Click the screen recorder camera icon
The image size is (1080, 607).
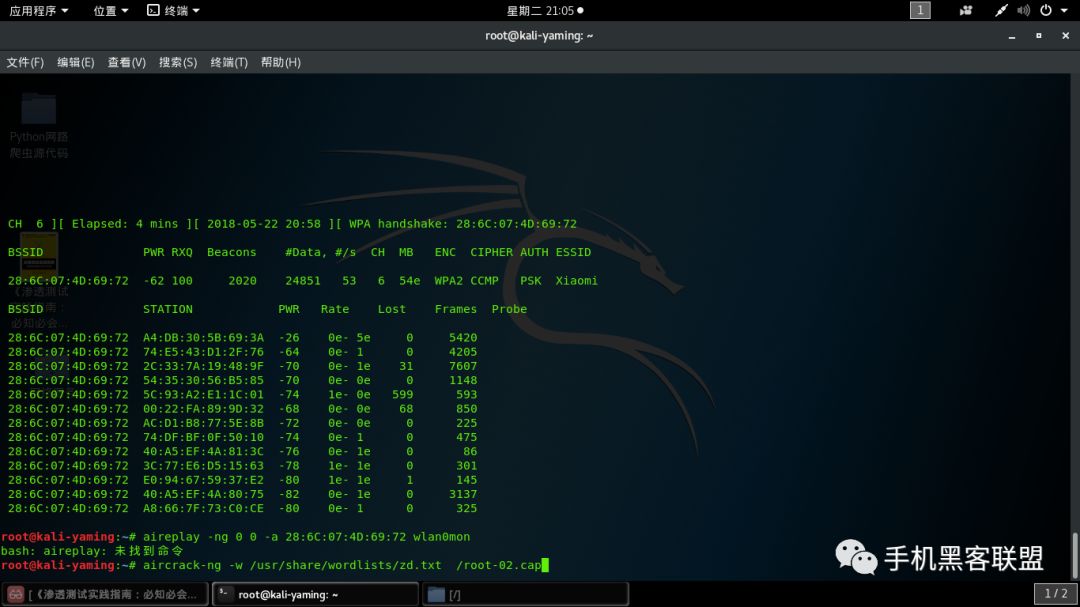tap(966, 10)
